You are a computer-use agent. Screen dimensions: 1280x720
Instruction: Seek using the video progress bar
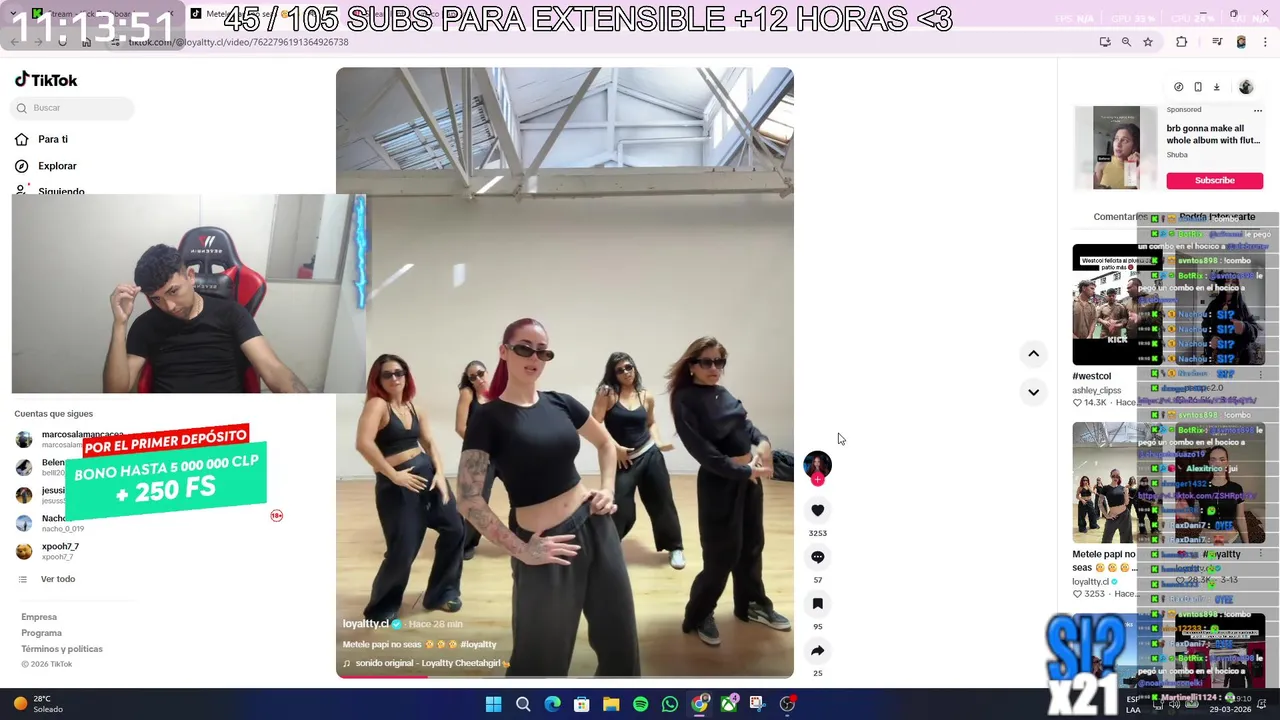pyautogui.click(x=565, y=676)
